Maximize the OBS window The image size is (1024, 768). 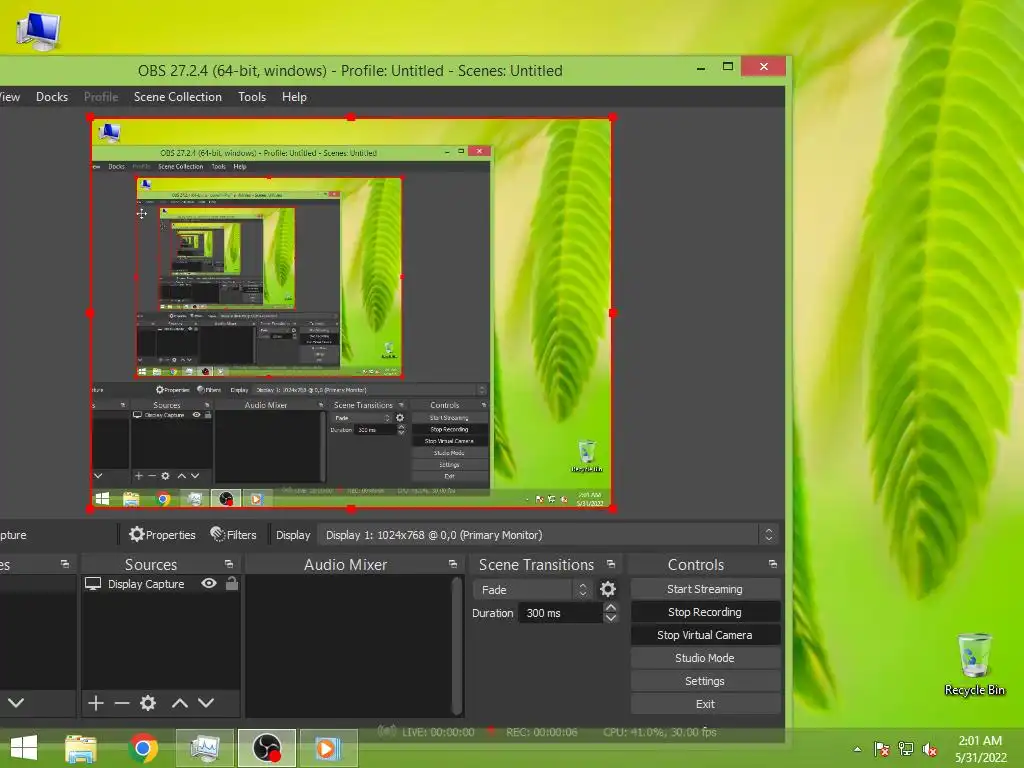pyautogui.click(x=728, y=67)
